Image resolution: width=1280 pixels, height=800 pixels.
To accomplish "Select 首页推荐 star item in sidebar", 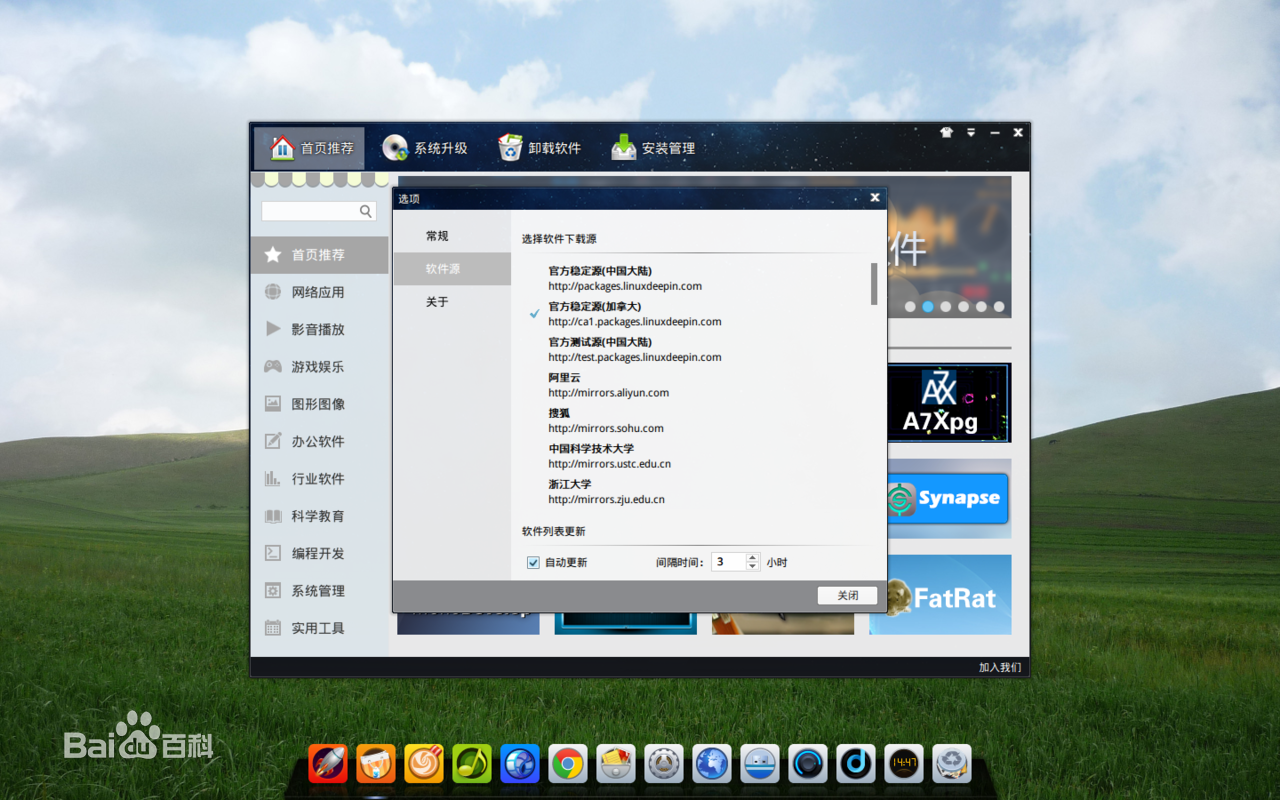I will click(x=319, y=255).
